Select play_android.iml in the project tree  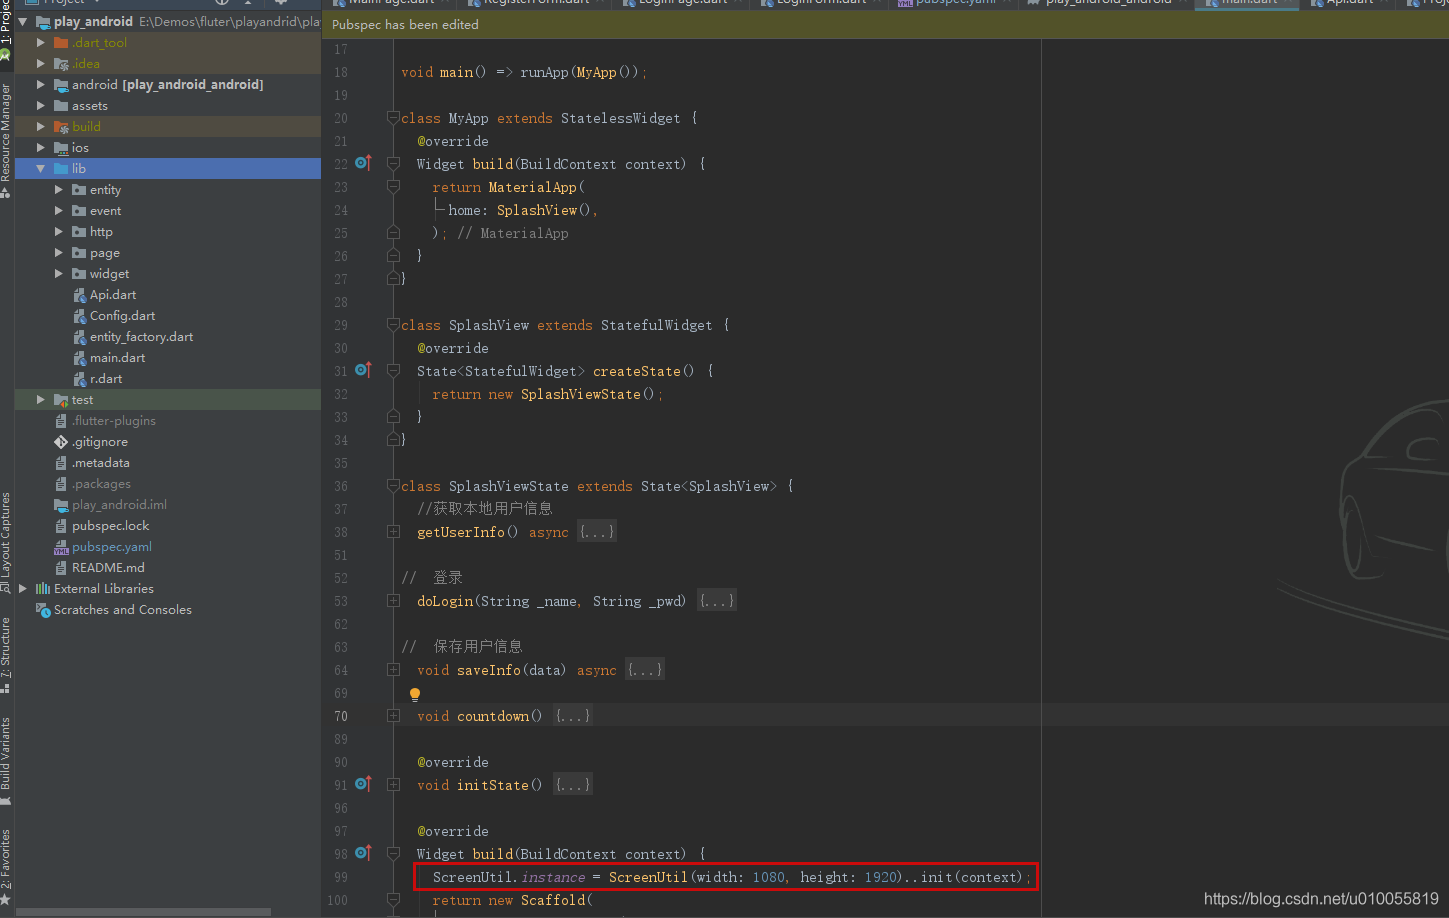(x=119, y=505)
